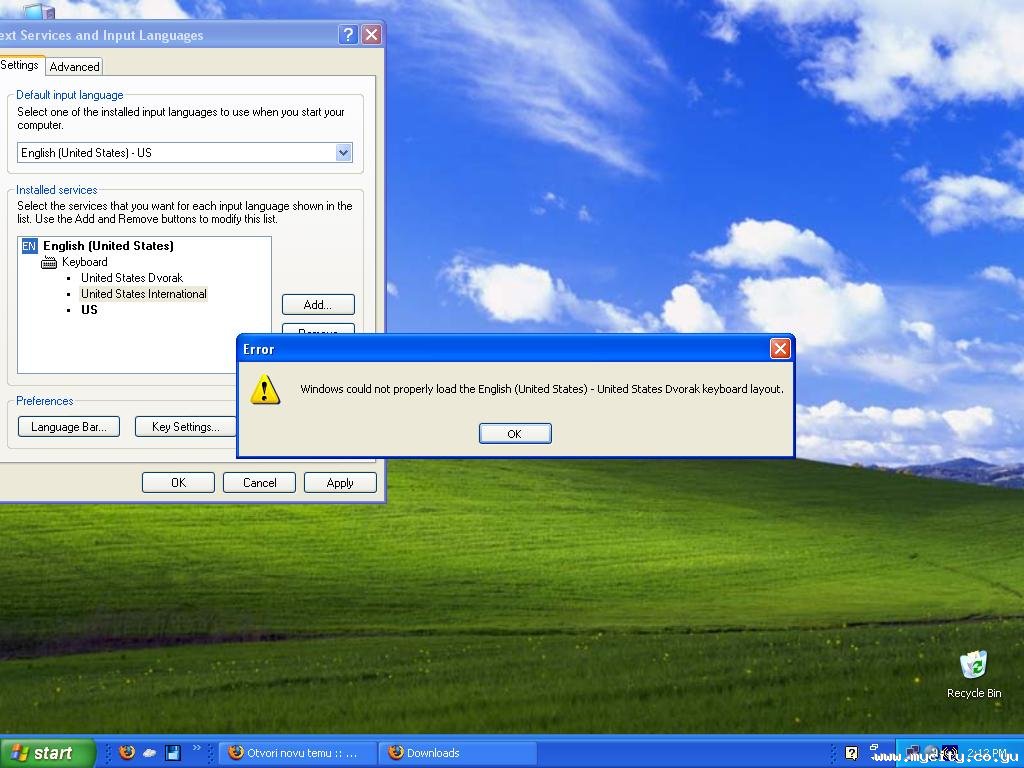Switch to the Advanced tab
1024x768 pixels.
coord(74,67)
